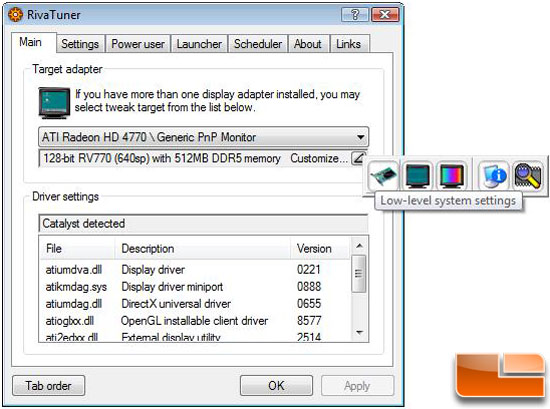The height and width of the screenshot is (409, 550).
Task: Sort by the File column header
Action: tap(78, 248)
